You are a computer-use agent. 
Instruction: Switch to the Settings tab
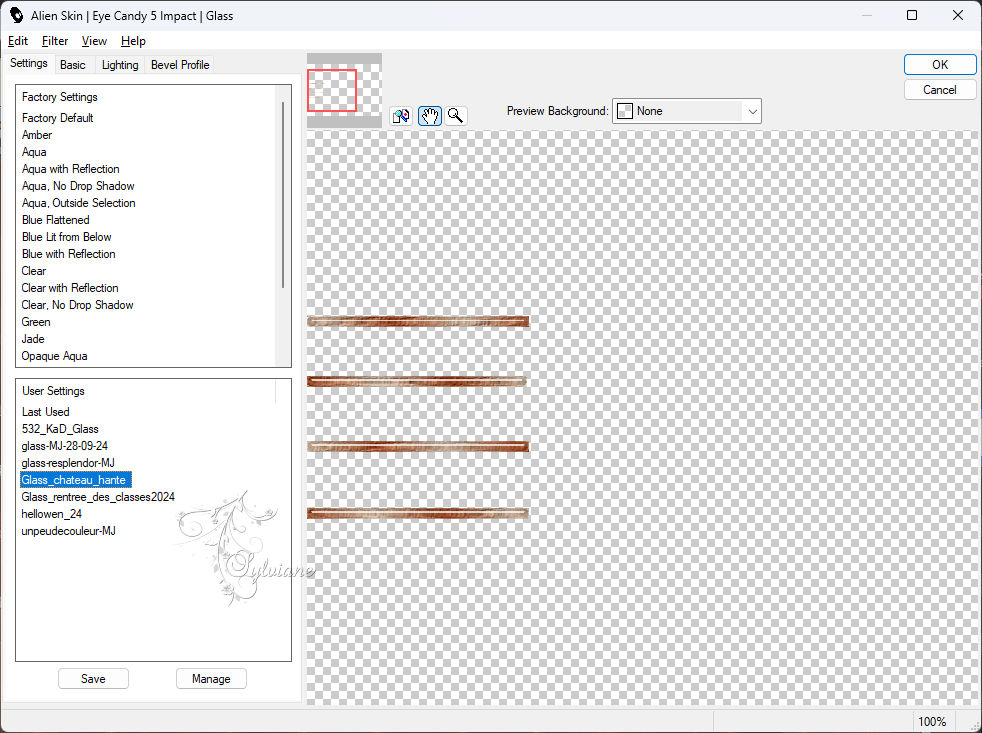coord(29,63)
